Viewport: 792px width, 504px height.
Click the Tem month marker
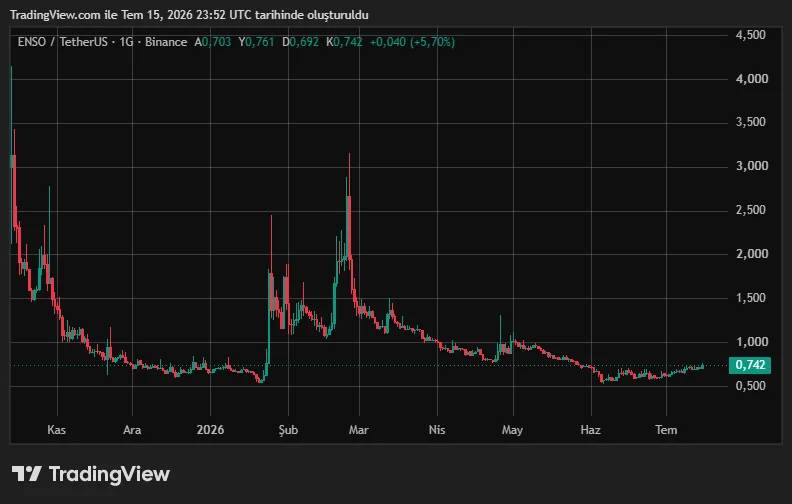coord(666,430)
